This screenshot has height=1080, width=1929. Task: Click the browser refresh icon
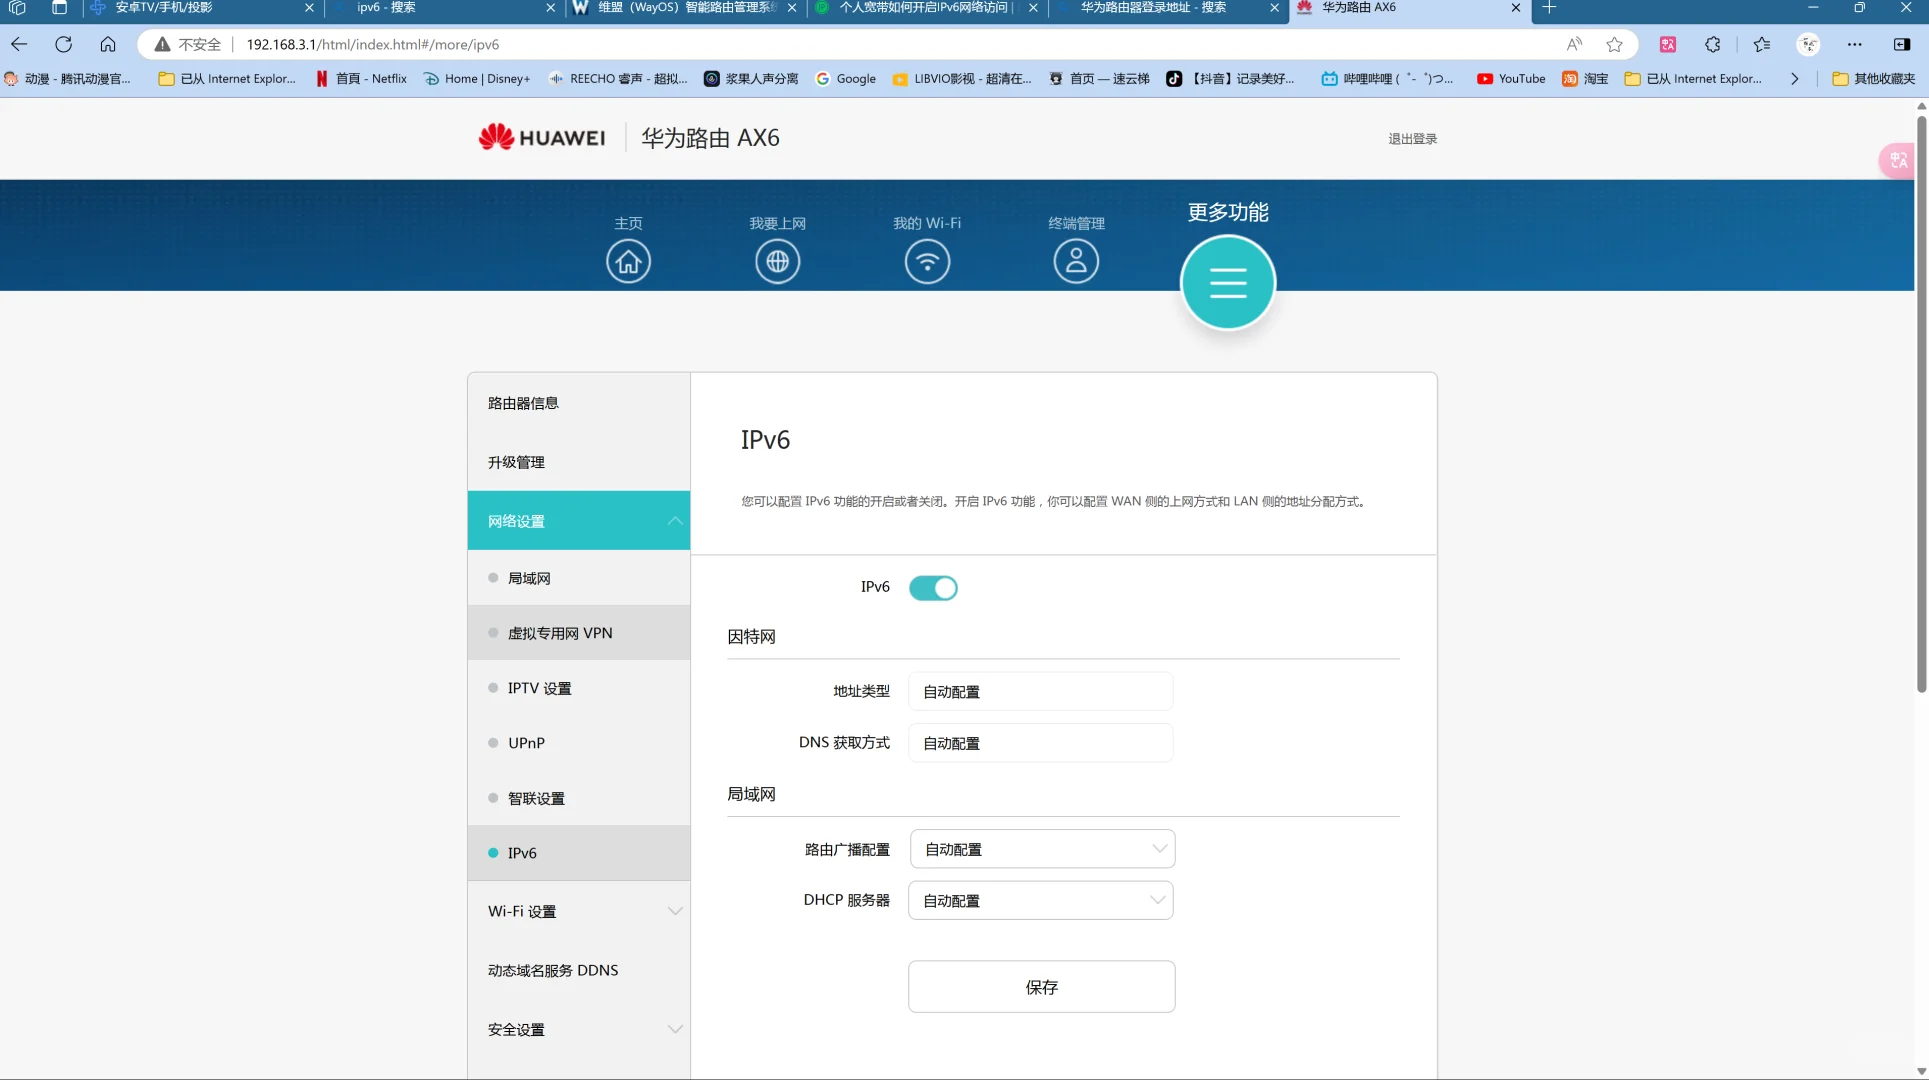(64, 44)
